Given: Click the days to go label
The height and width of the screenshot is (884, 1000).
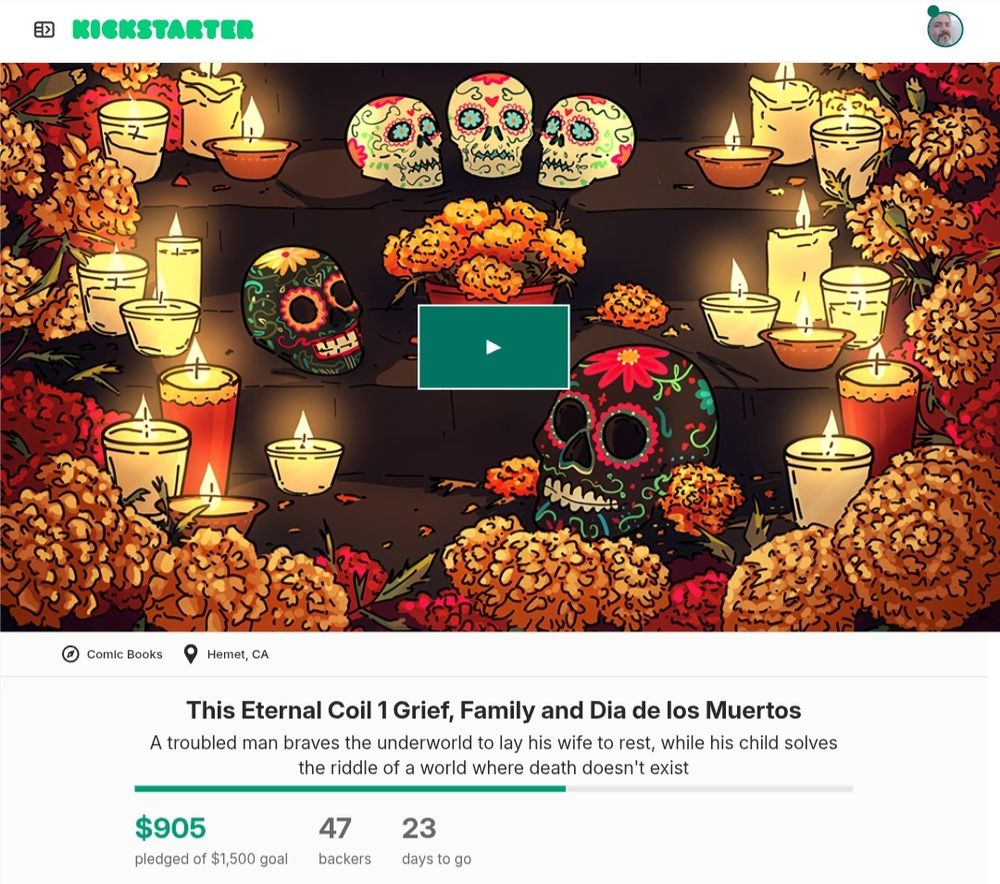Looking at the screenshot, I should pyautogui.click(x=436, y=859).
